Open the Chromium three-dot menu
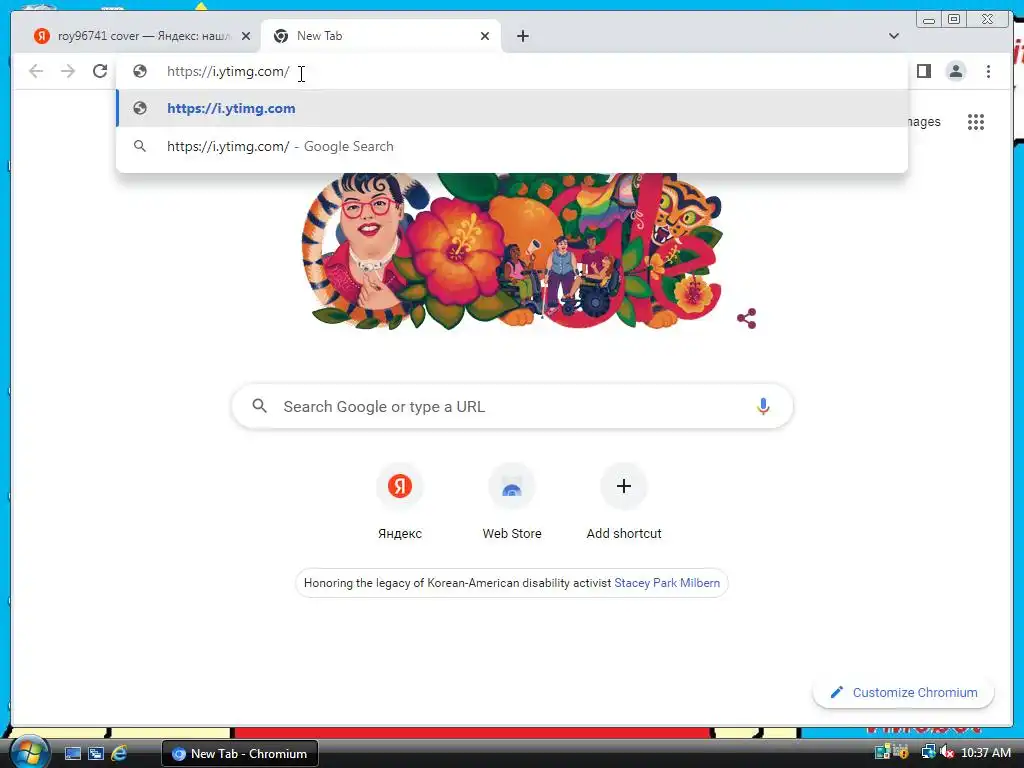The width and height of the screenshot is (1024, 768). [x=988, y=71]
